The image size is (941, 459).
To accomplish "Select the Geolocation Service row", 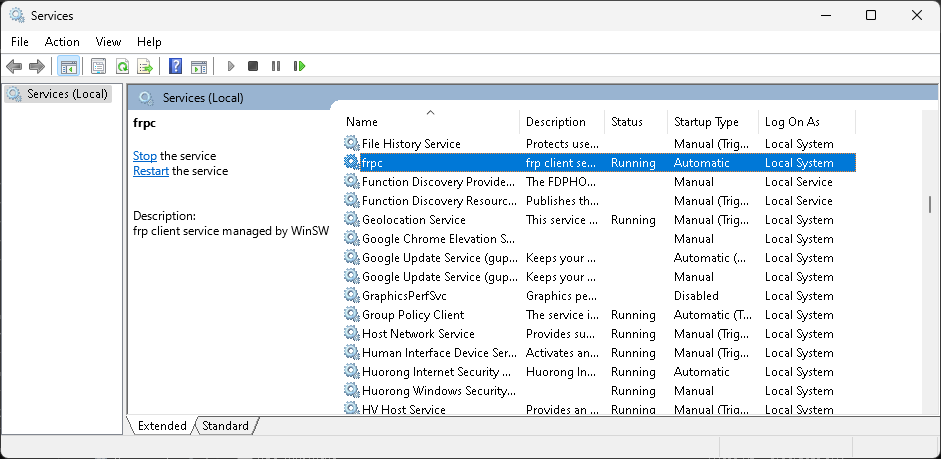I will pos(413,220).
